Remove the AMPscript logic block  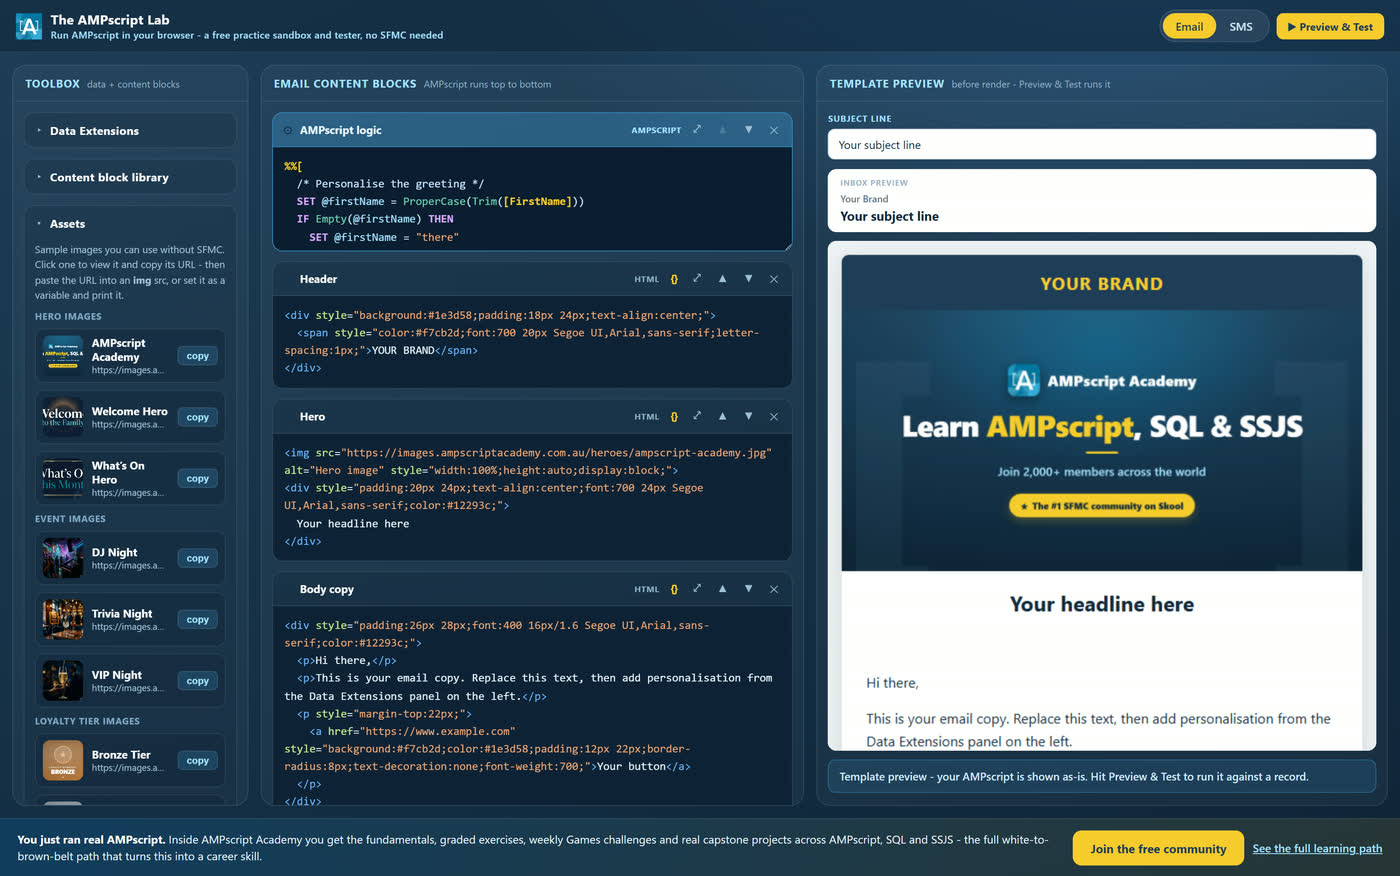tap(774, 130)
